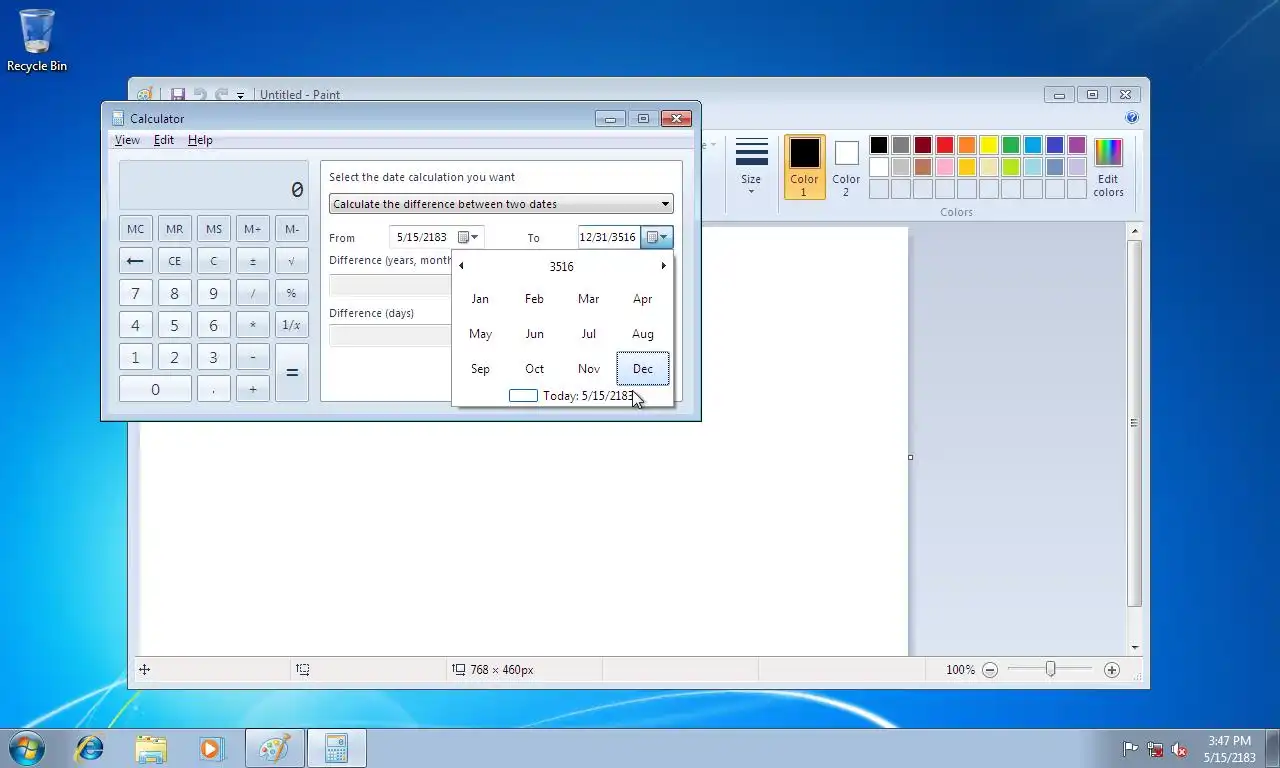Click the Paint vertical scrollbar down arrow

pos(1134,648)
